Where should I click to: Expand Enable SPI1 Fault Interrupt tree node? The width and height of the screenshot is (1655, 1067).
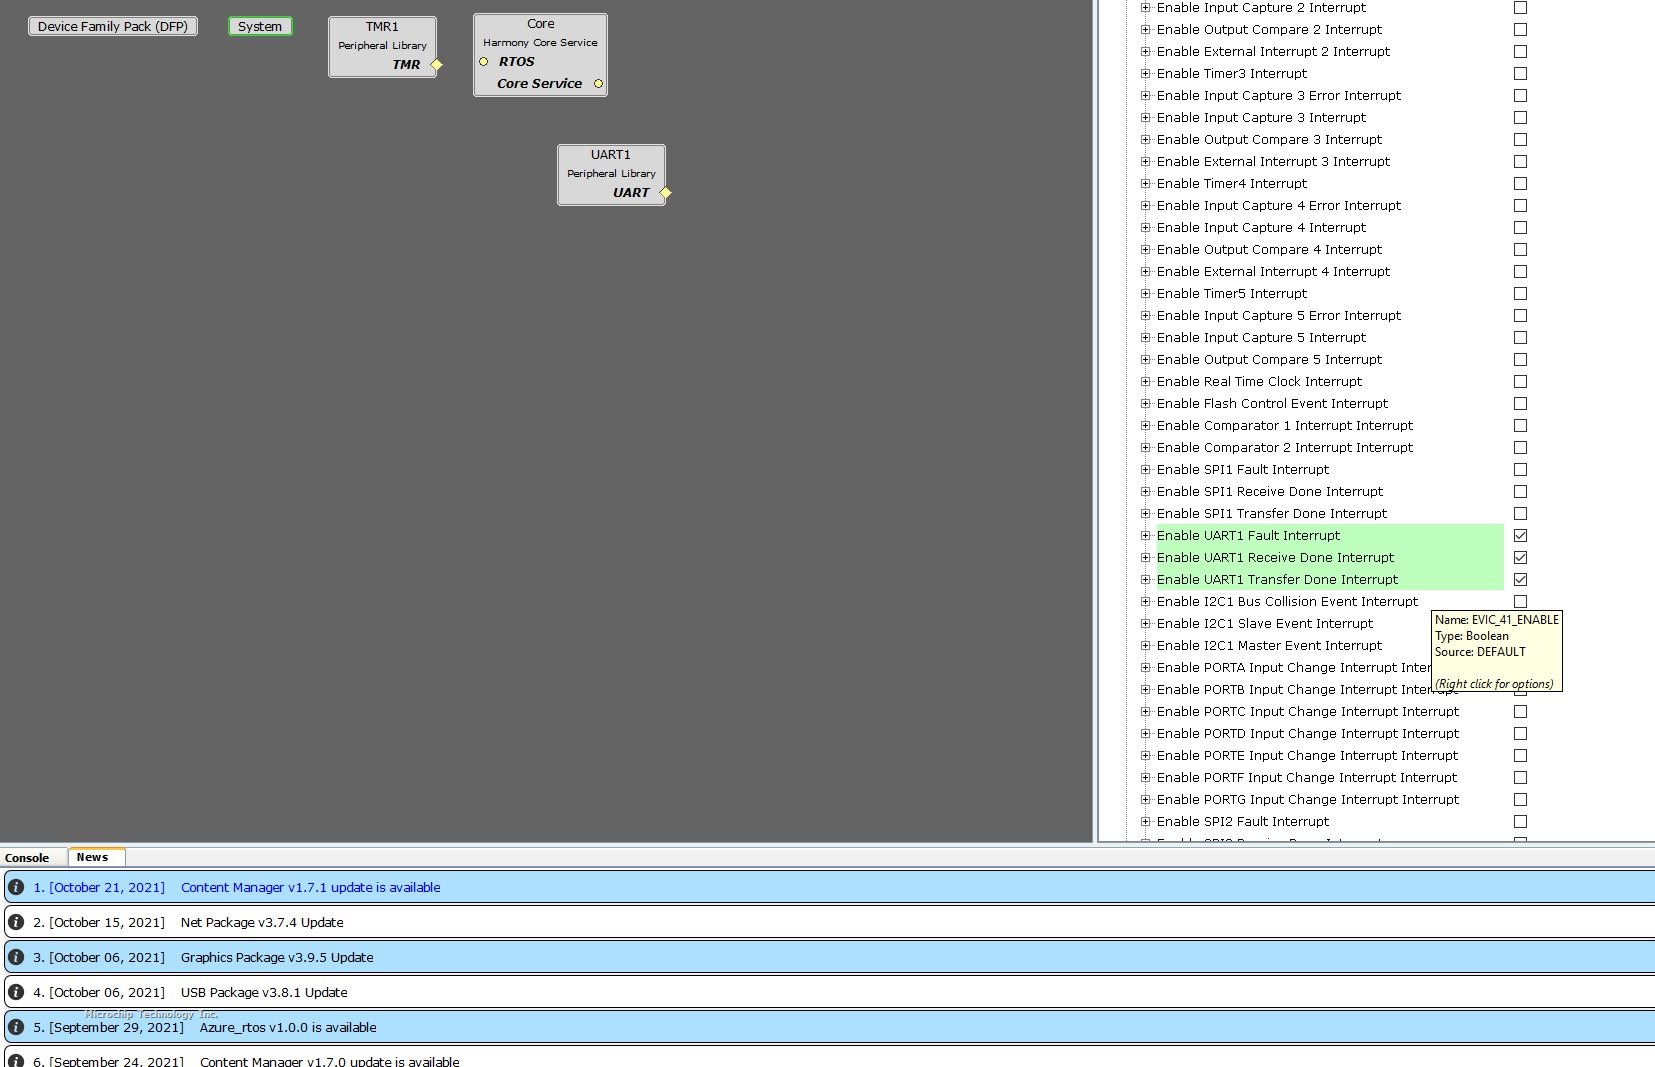(1146, 470)
